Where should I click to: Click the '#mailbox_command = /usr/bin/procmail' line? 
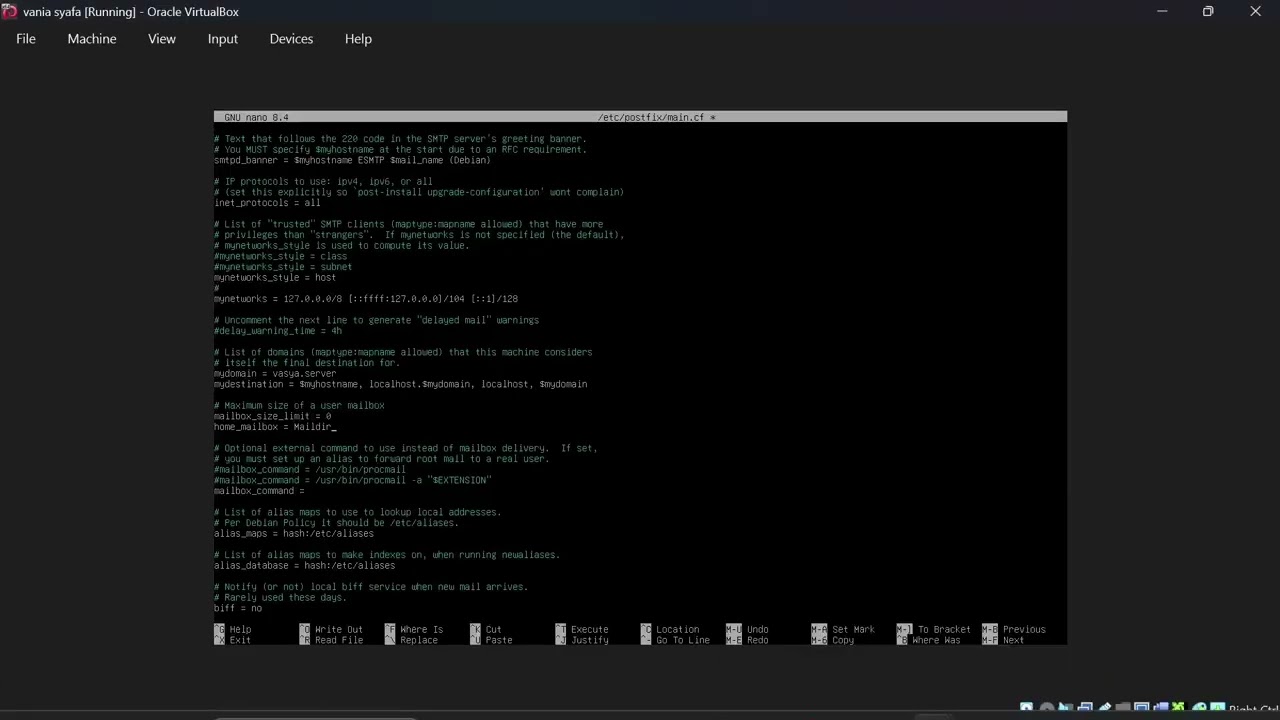coord(310,470)
